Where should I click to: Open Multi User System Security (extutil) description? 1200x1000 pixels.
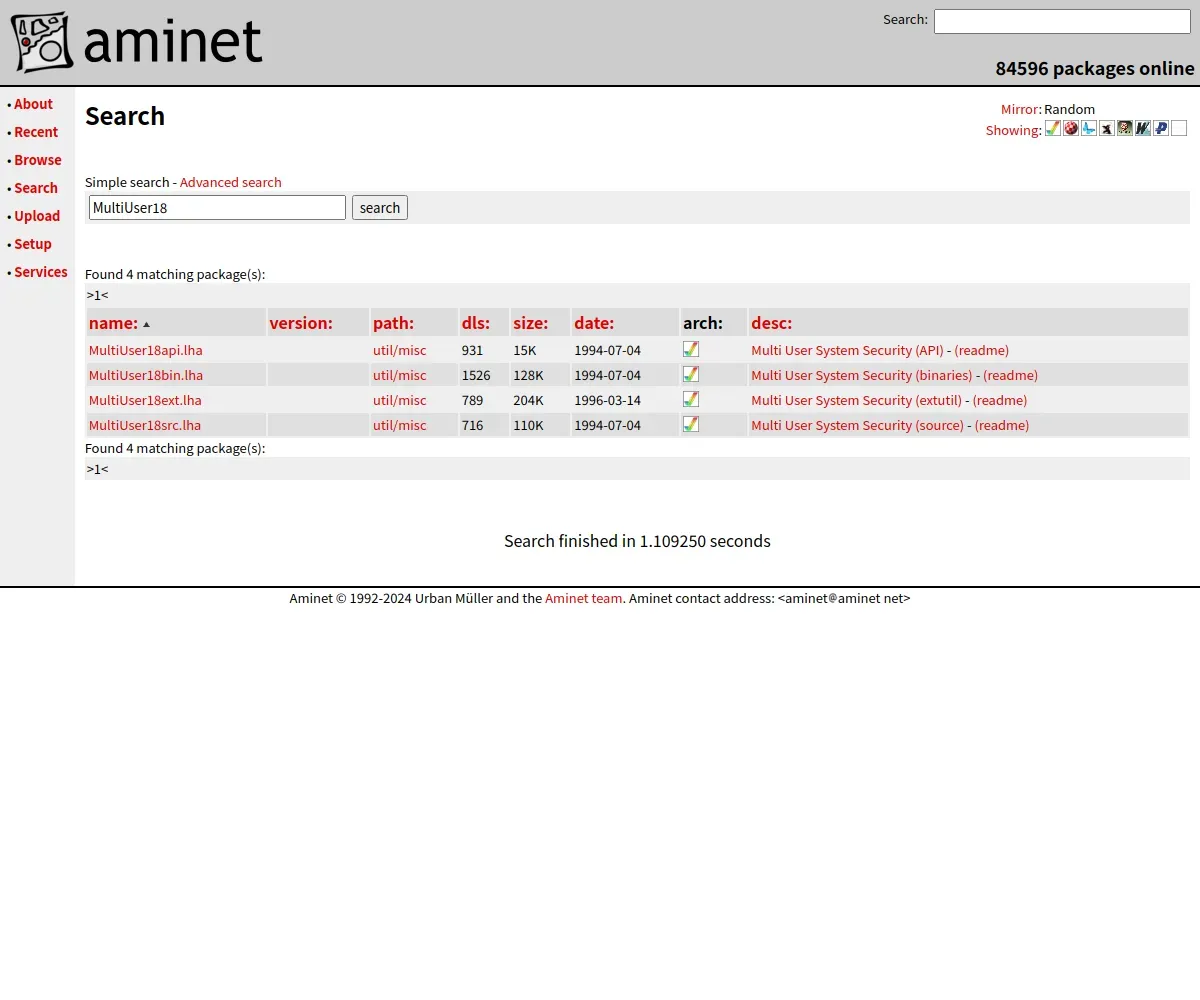tap(856, 400)
